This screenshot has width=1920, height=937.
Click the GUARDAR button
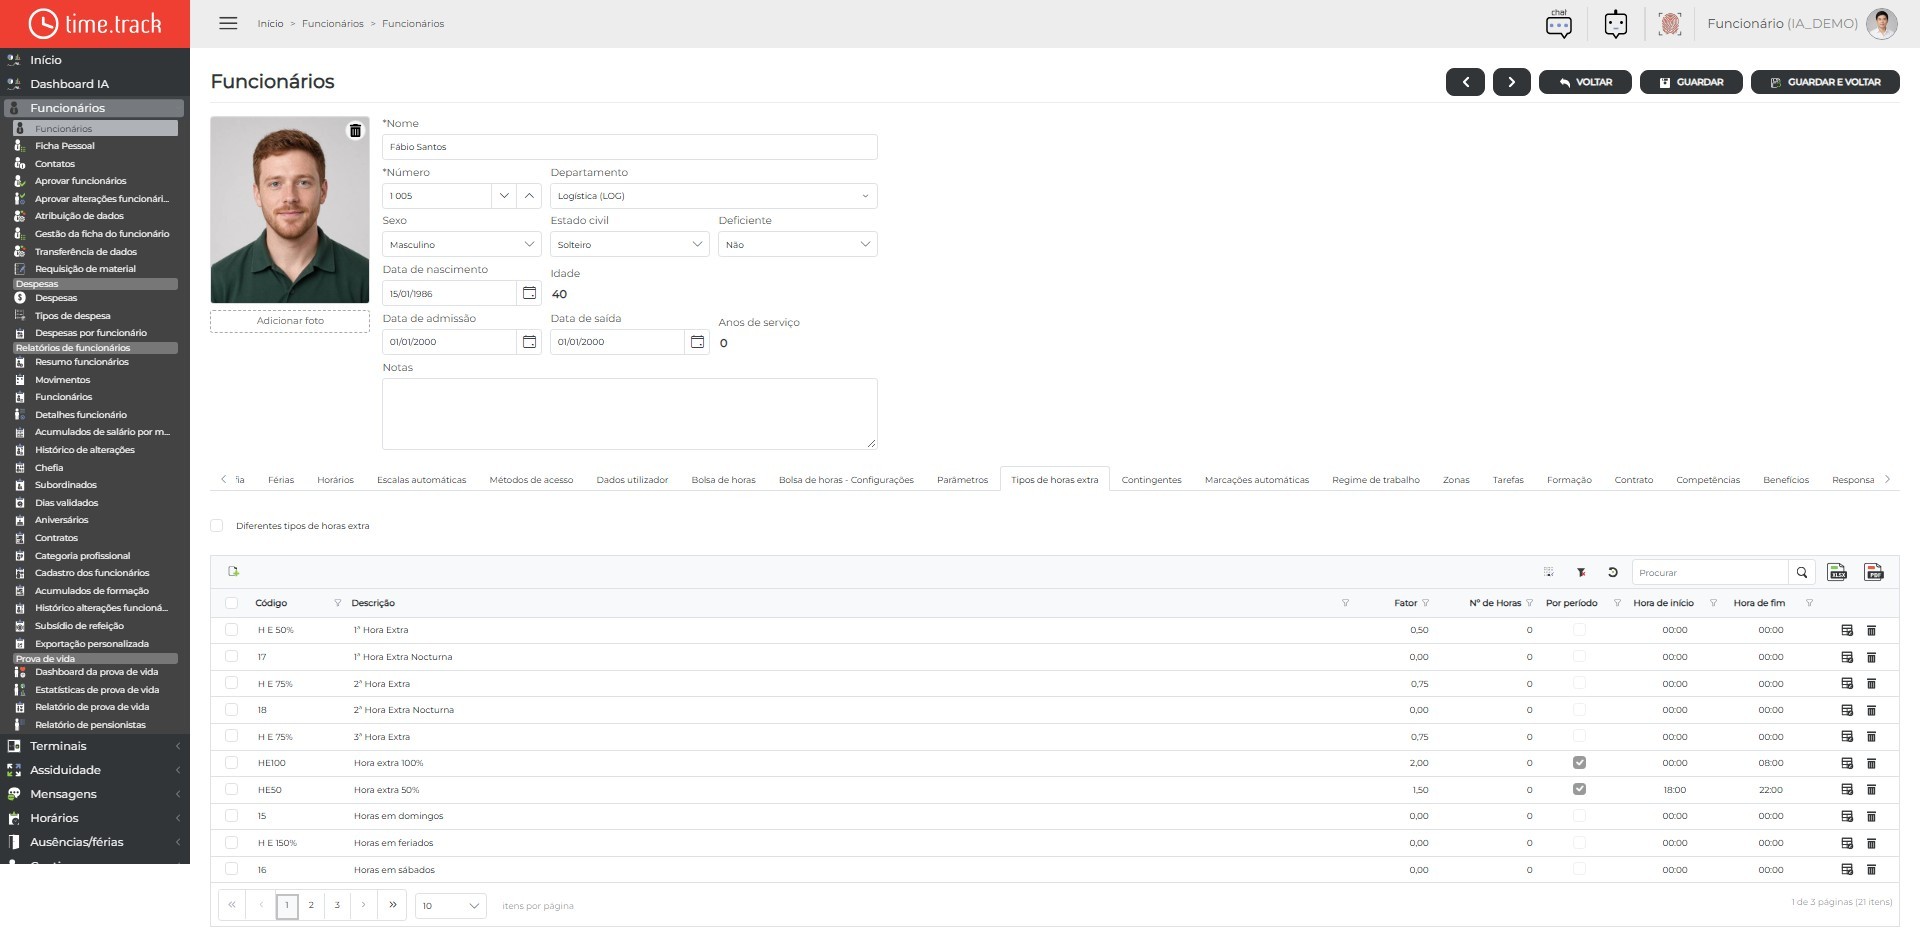[1691, 82]
